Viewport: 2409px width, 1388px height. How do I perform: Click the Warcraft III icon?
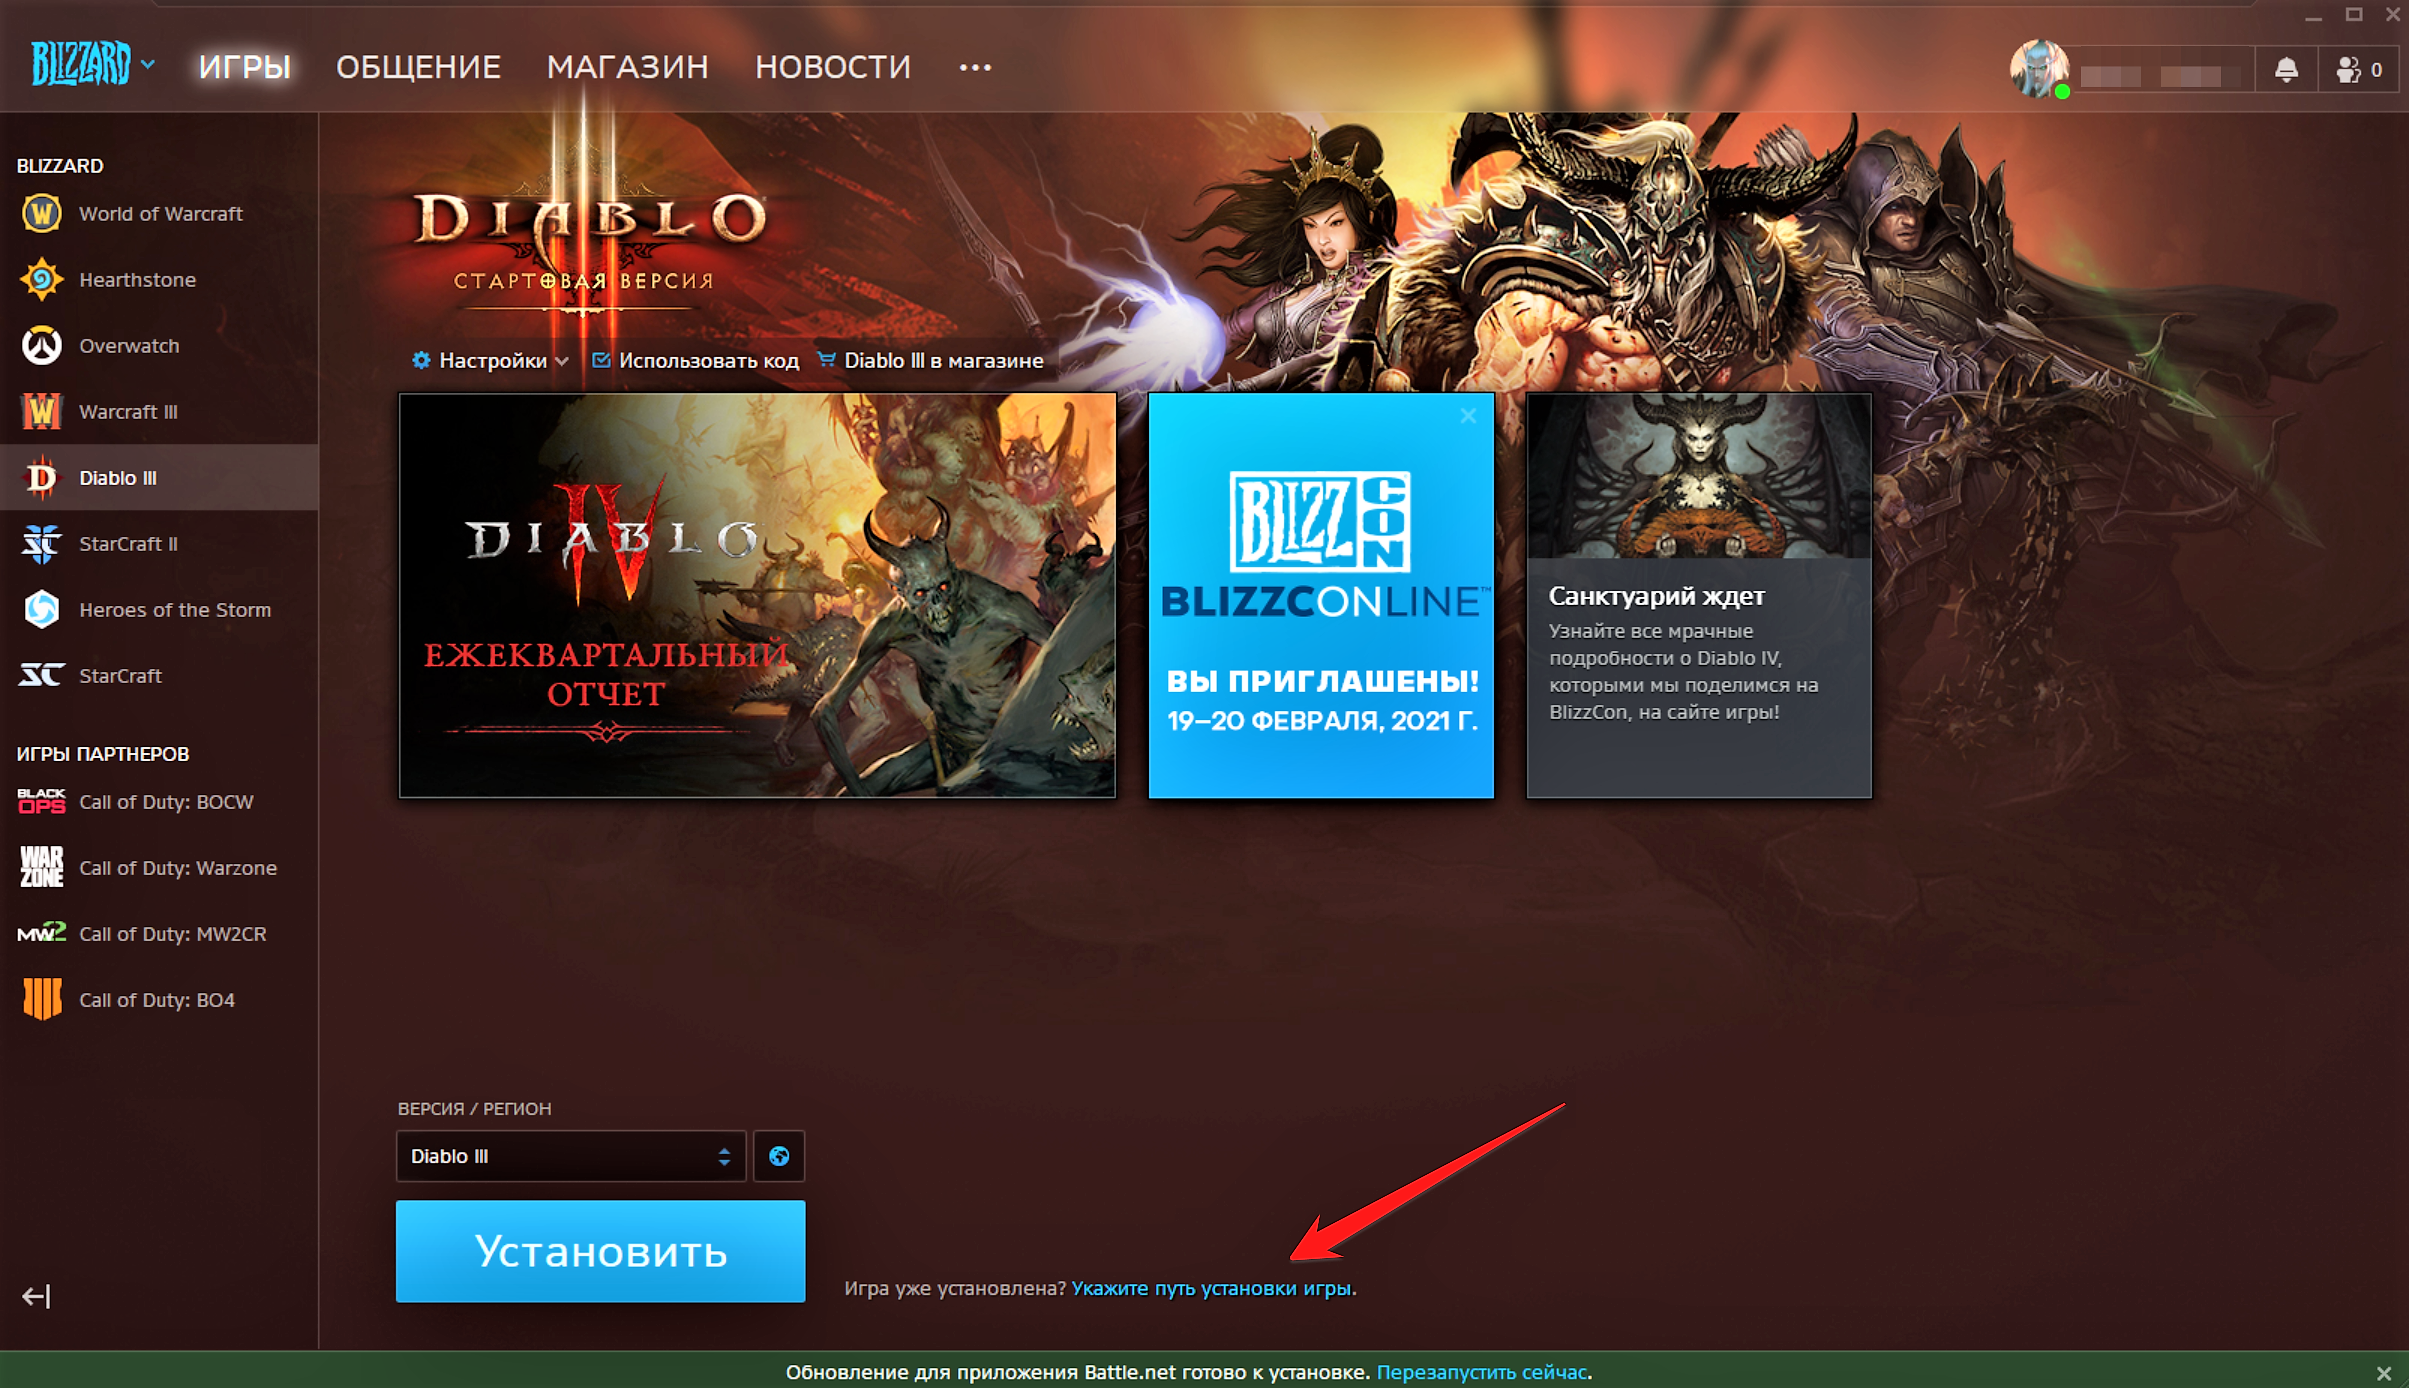point(40,410)
